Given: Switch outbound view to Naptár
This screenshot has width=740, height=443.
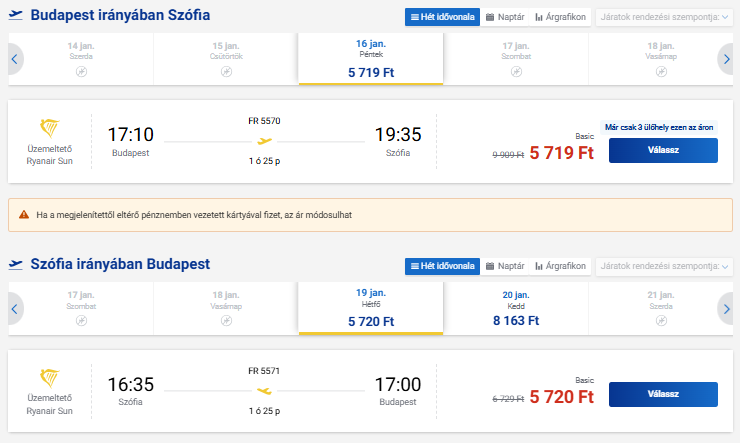Looking at the screenshot, I should (505, 17).
